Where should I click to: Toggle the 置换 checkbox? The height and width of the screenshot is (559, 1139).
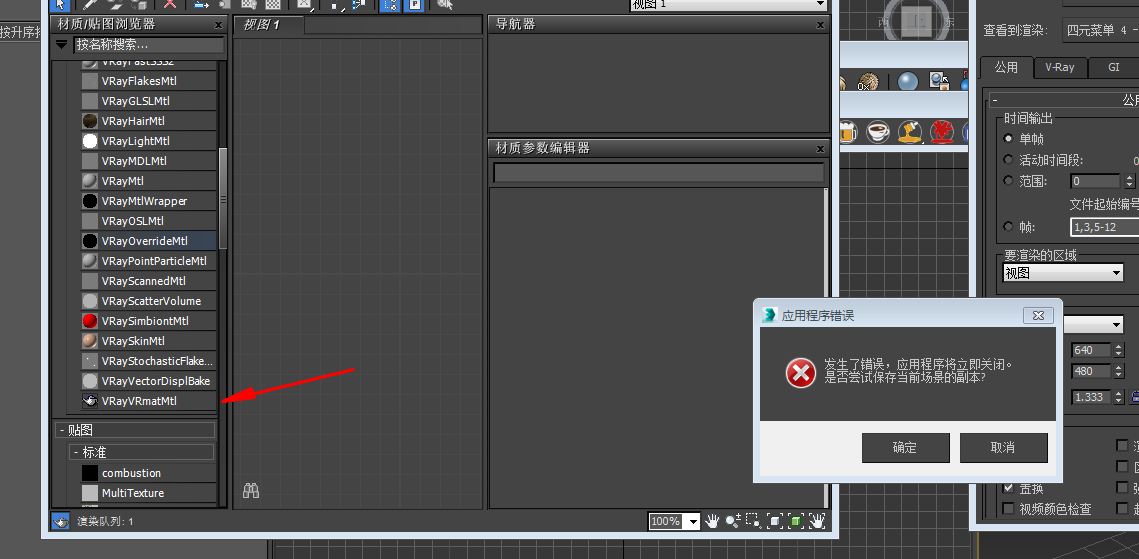click(x=1008, y=488)
